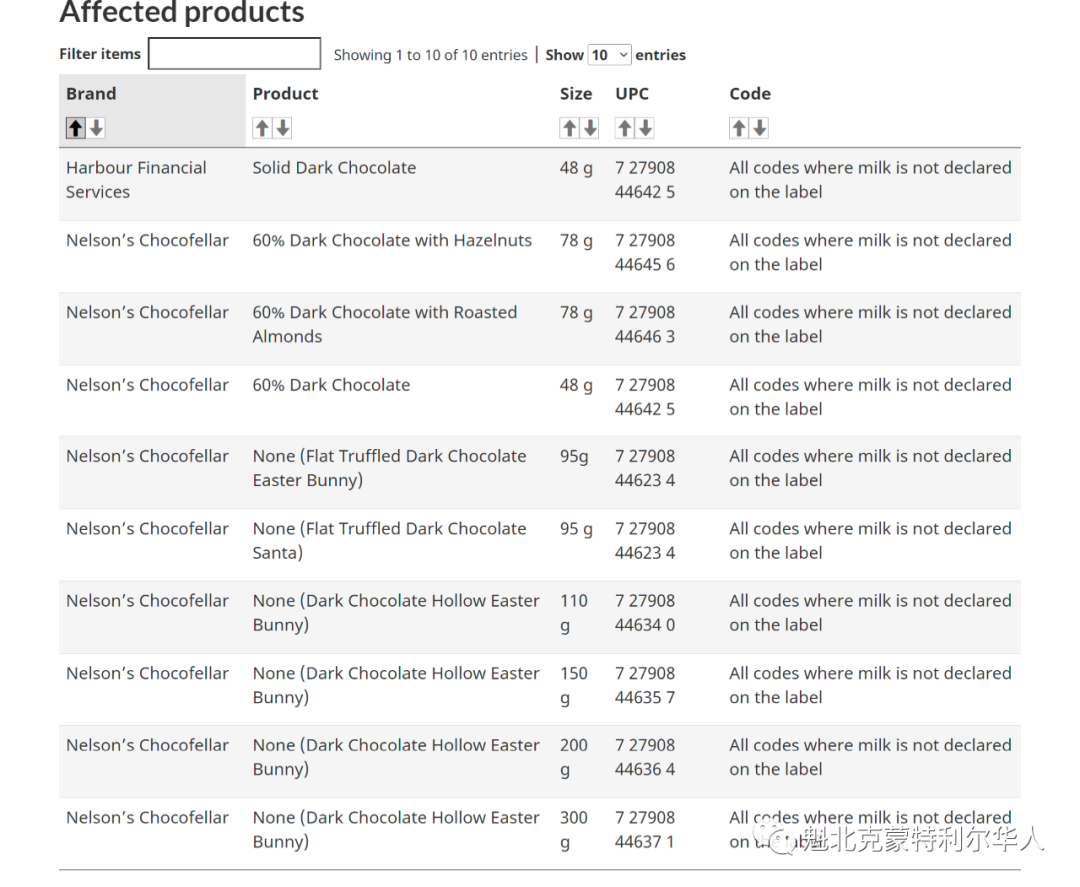1080x887 pixels.
Task: Click into the Filter items field
Action: tap(234, 54)
